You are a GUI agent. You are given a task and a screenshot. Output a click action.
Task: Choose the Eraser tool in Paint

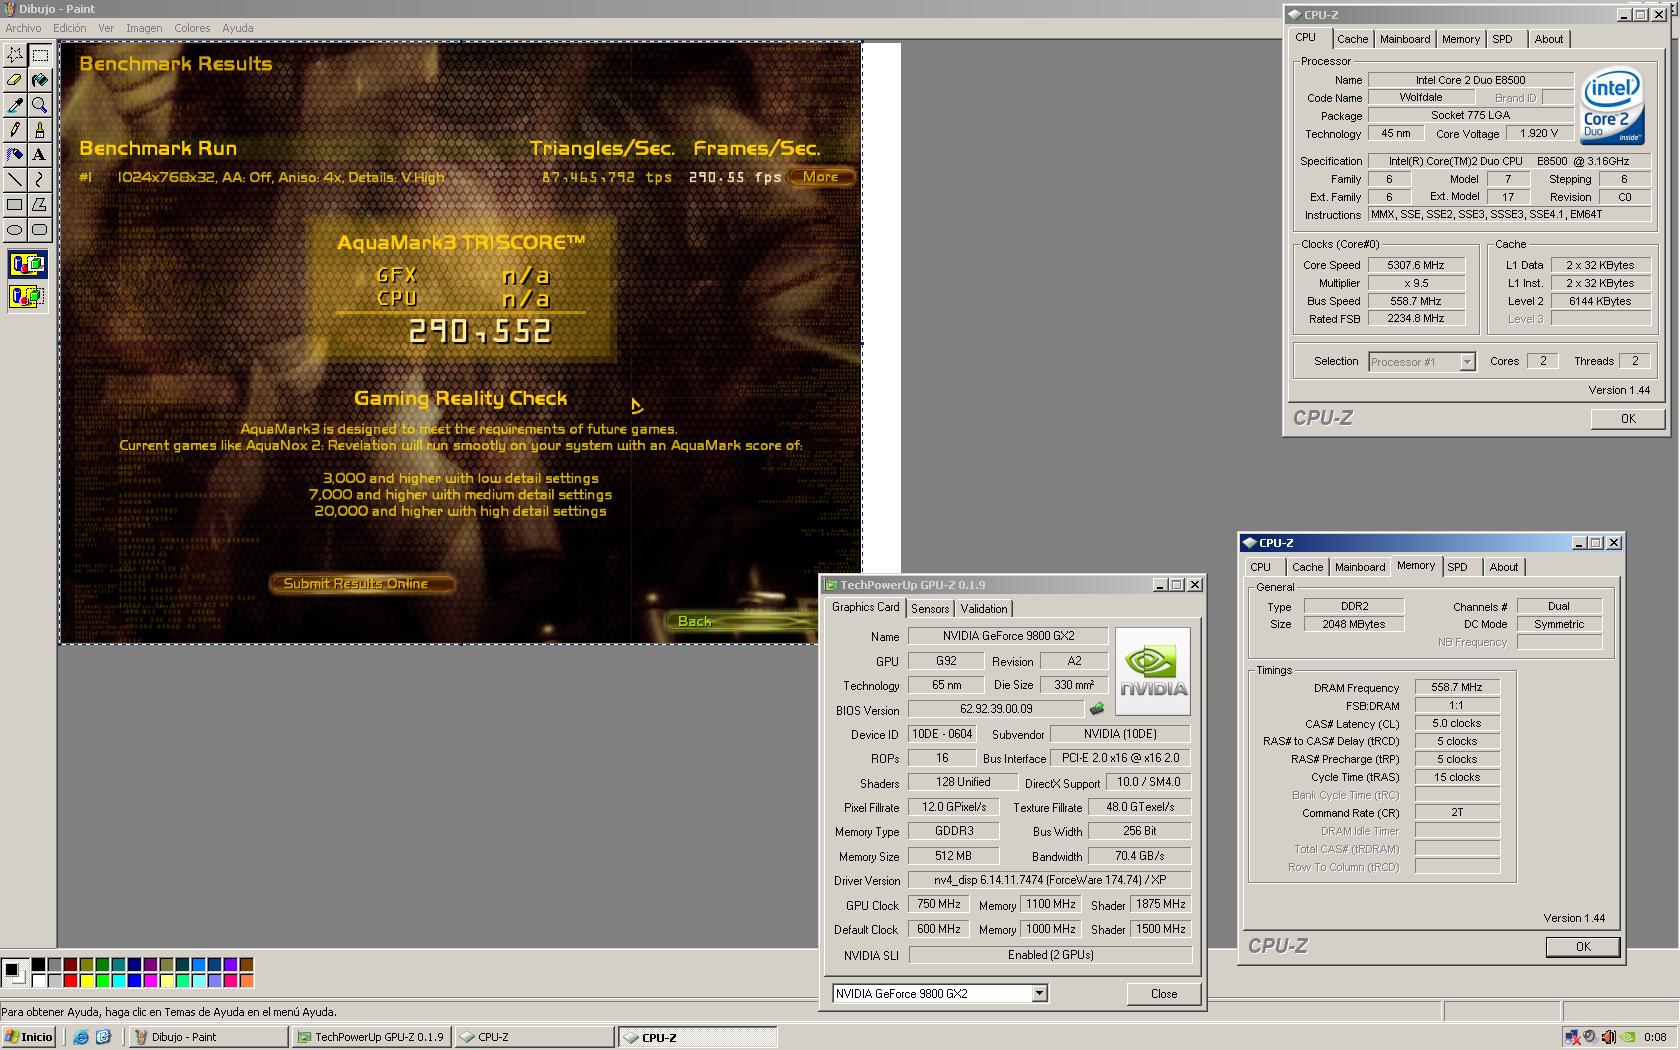click(15, 80)
